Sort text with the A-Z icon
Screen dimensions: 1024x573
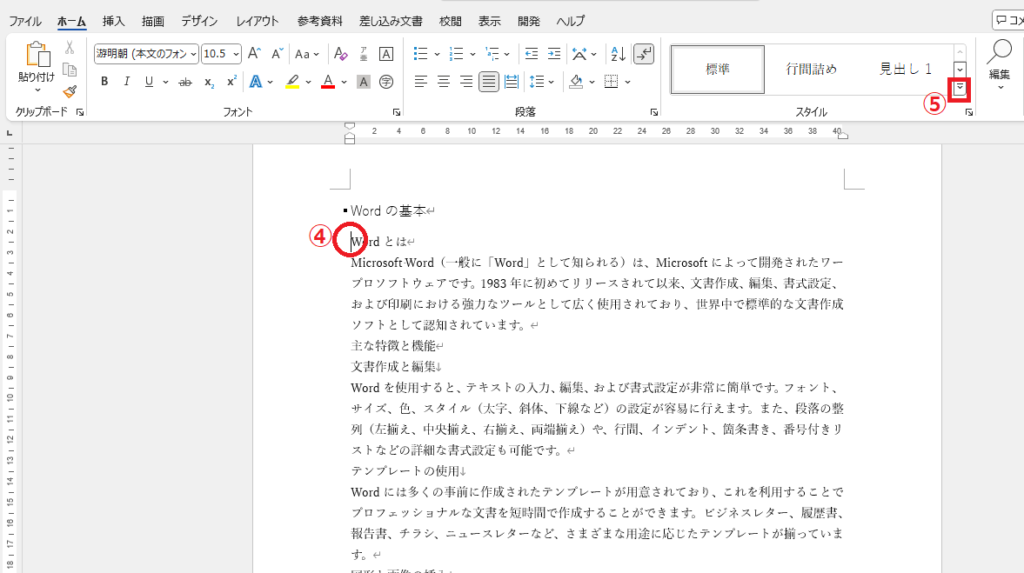pyautogui.click(x=617, y=54)
